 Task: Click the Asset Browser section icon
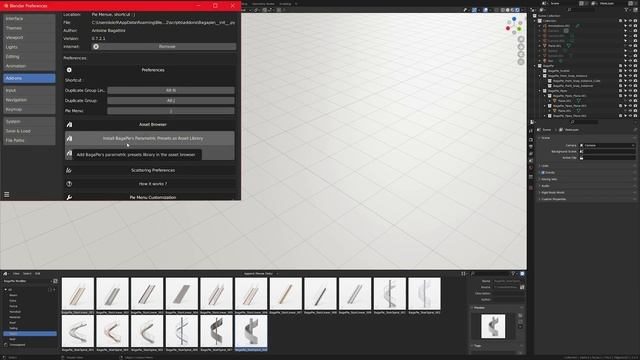pos(69,124)
